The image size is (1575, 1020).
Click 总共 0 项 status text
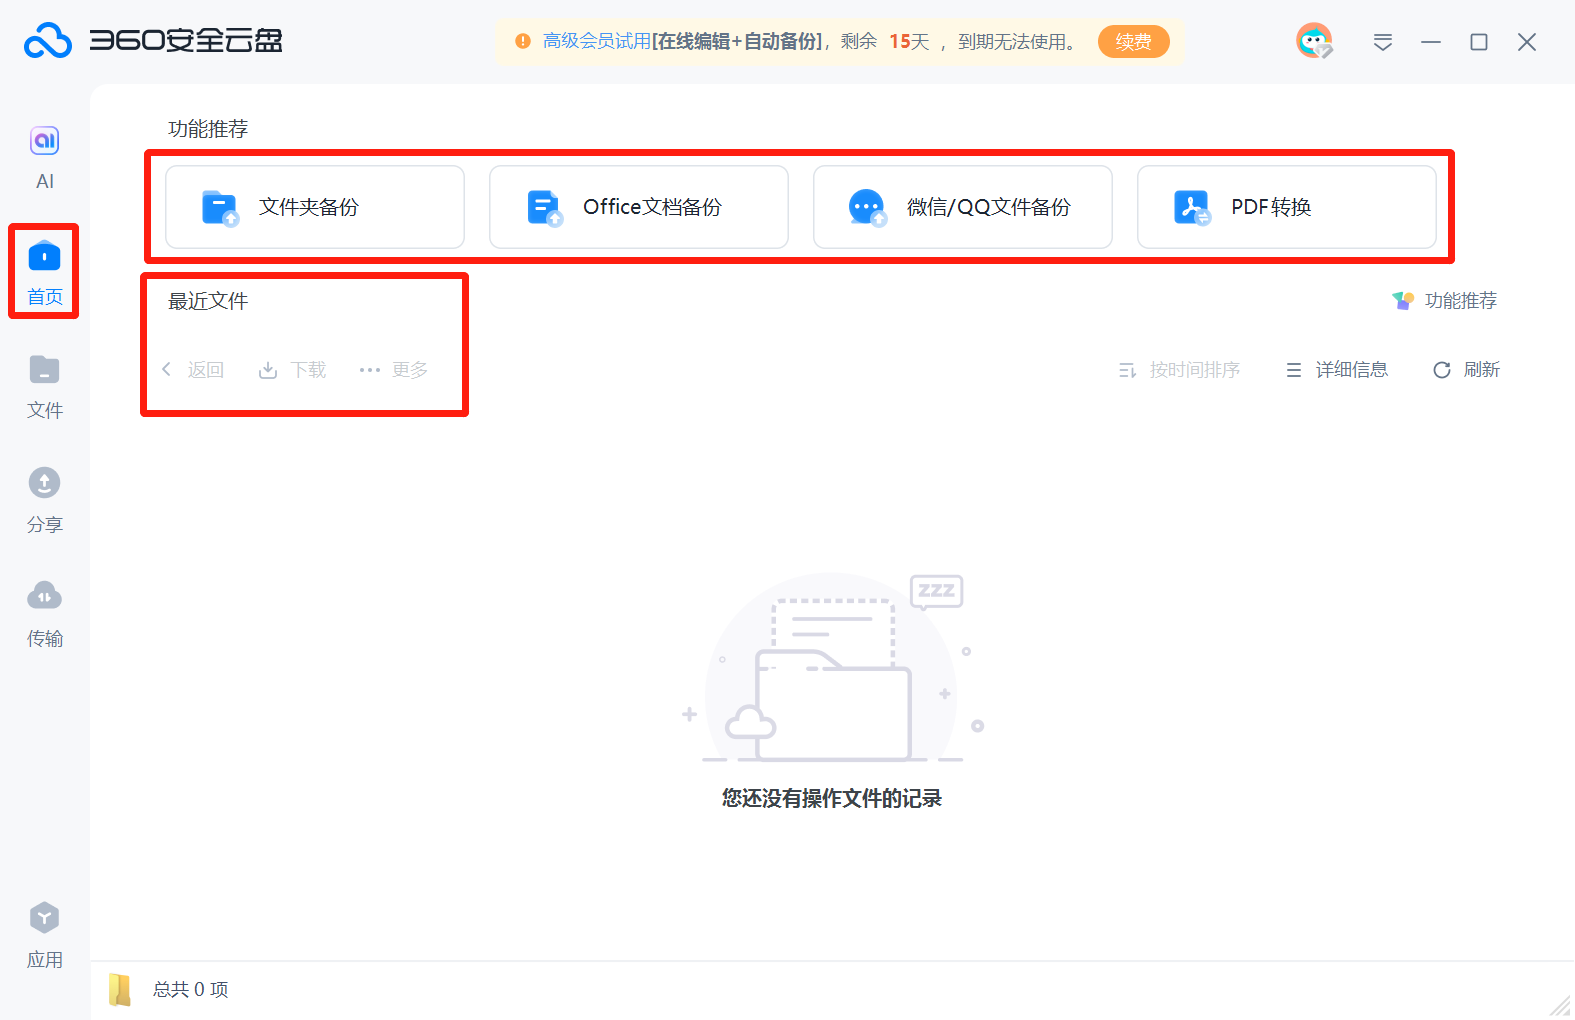pos(190,989)
